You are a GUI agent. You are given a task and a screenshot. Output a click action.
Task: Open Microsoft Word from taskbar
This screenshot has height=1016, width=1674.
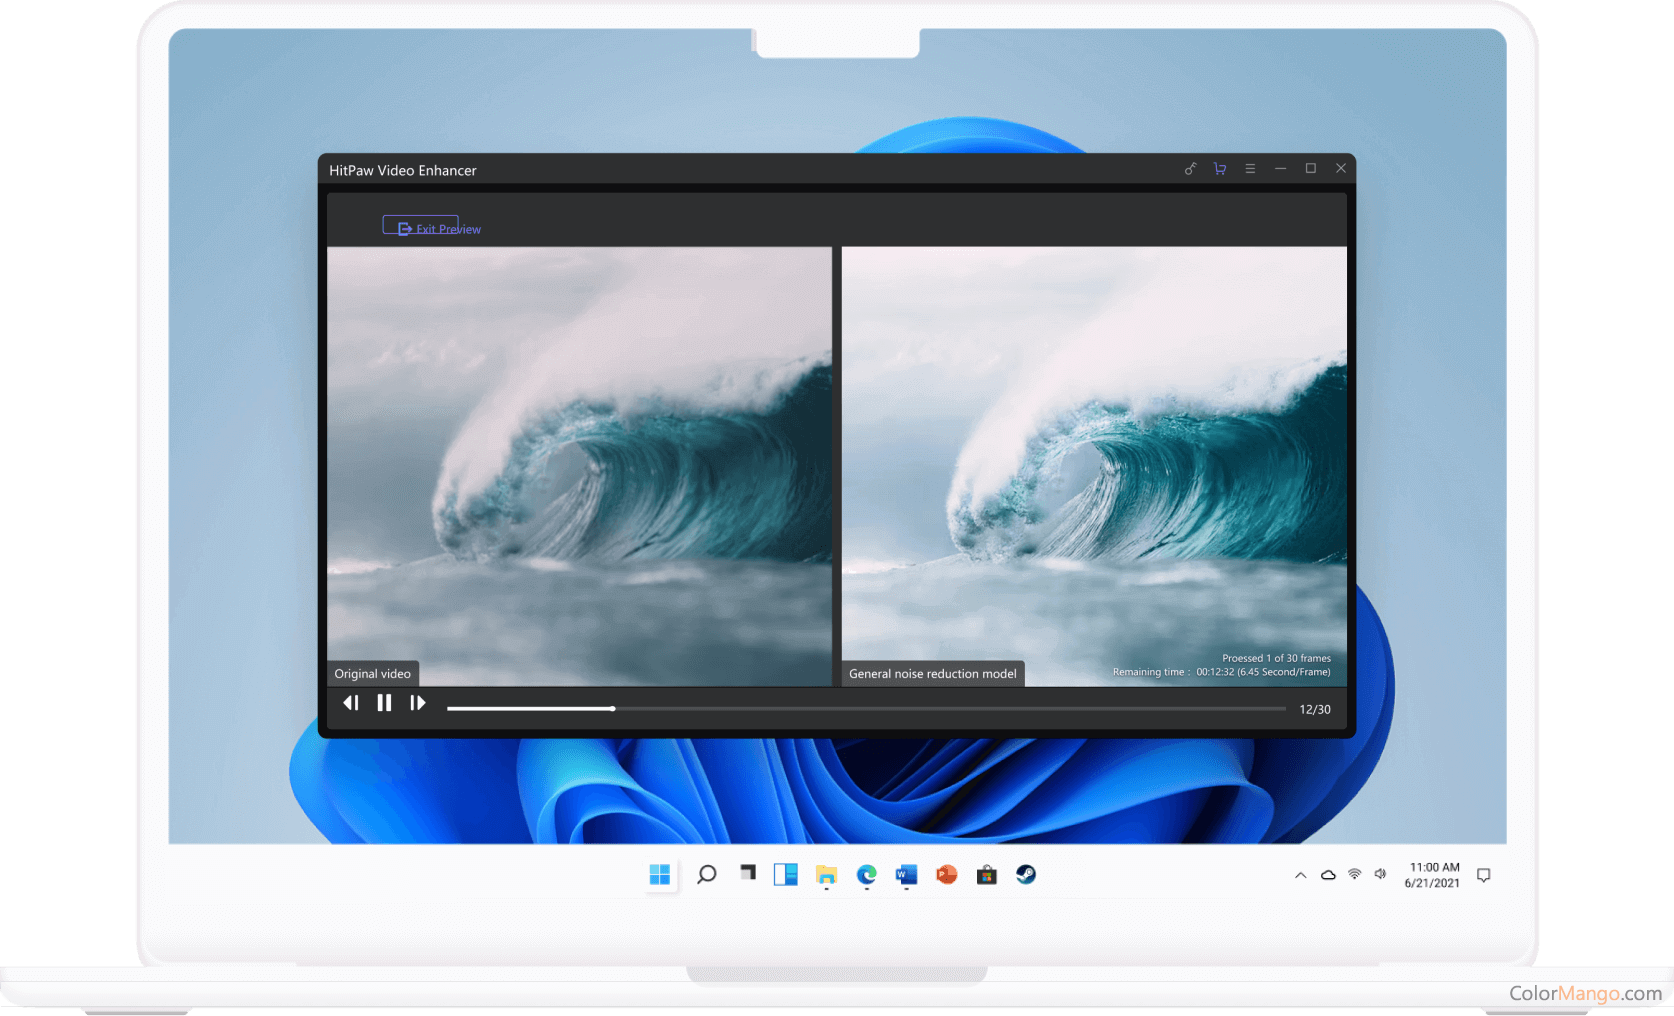906,875
